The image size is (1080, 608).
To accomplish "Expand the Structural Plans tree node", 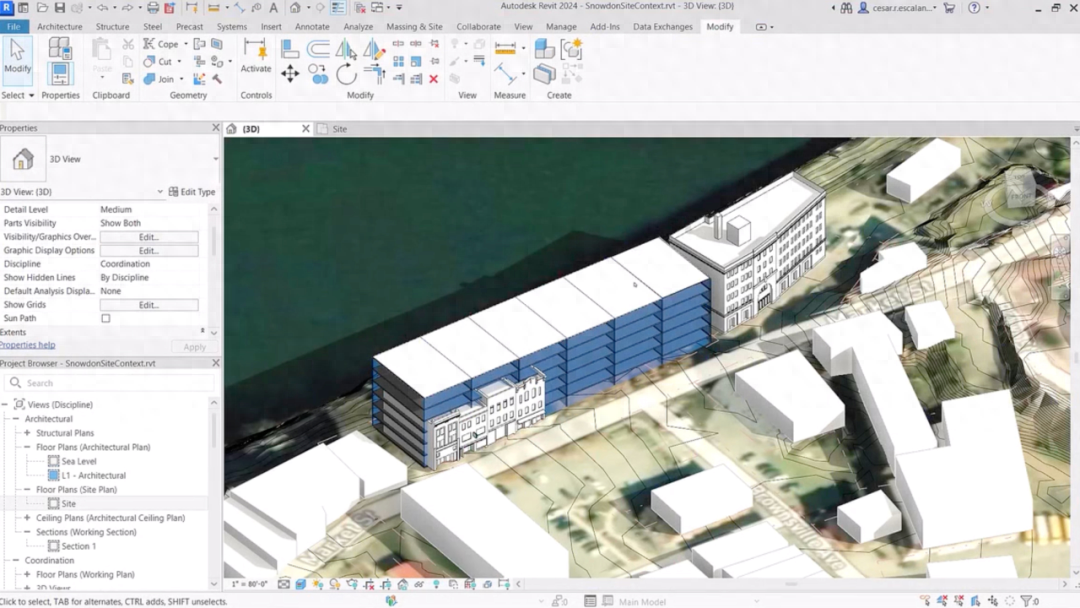I will pyautogui.click(x=27, y=433).
